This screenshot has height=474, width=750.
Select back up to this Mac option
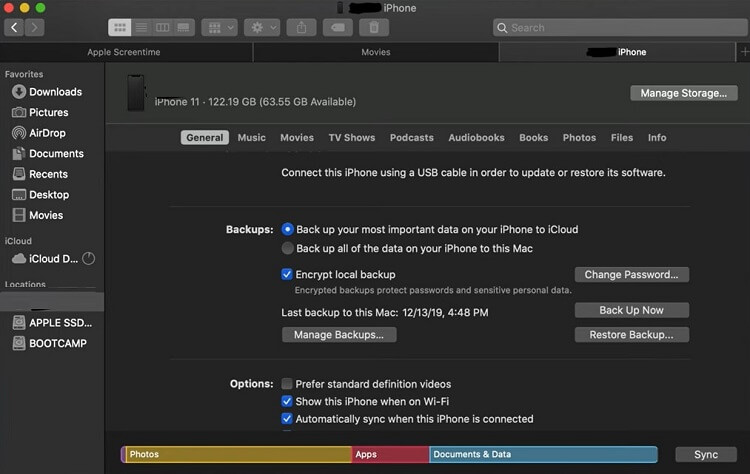click(288, 248)
